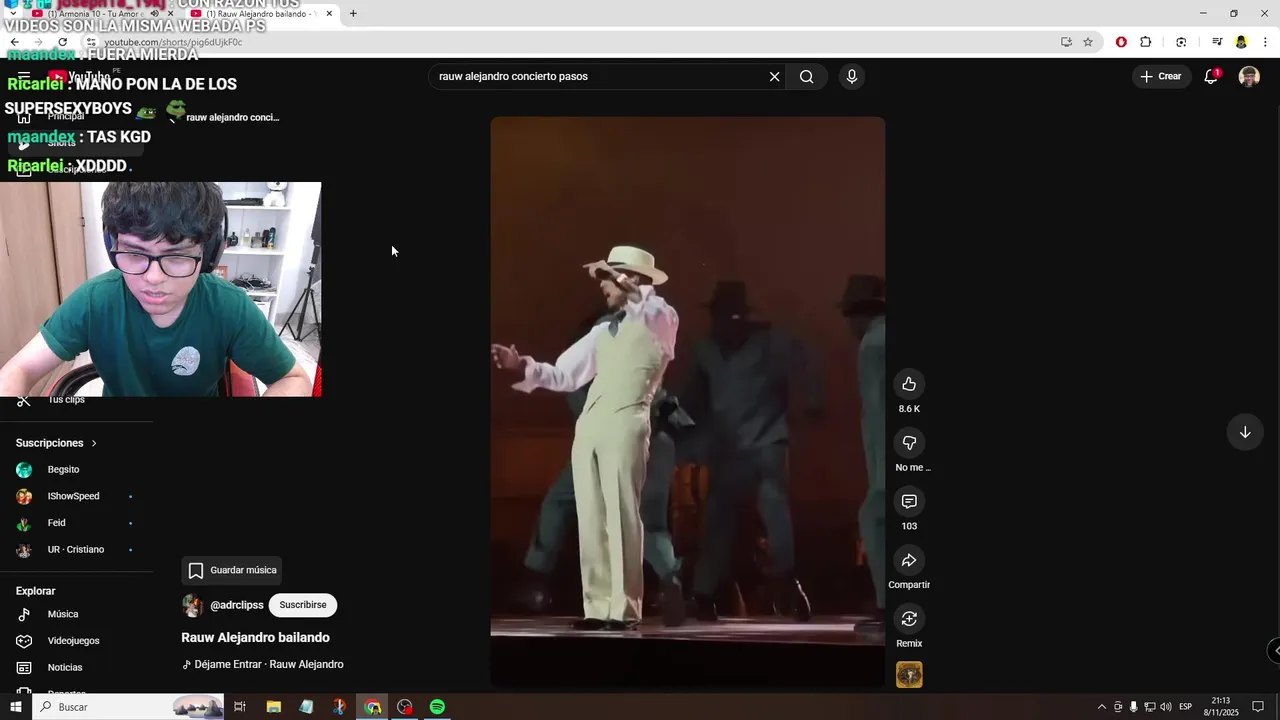
Task: Open the media controls icon
Action: (x=1217, y=42)
